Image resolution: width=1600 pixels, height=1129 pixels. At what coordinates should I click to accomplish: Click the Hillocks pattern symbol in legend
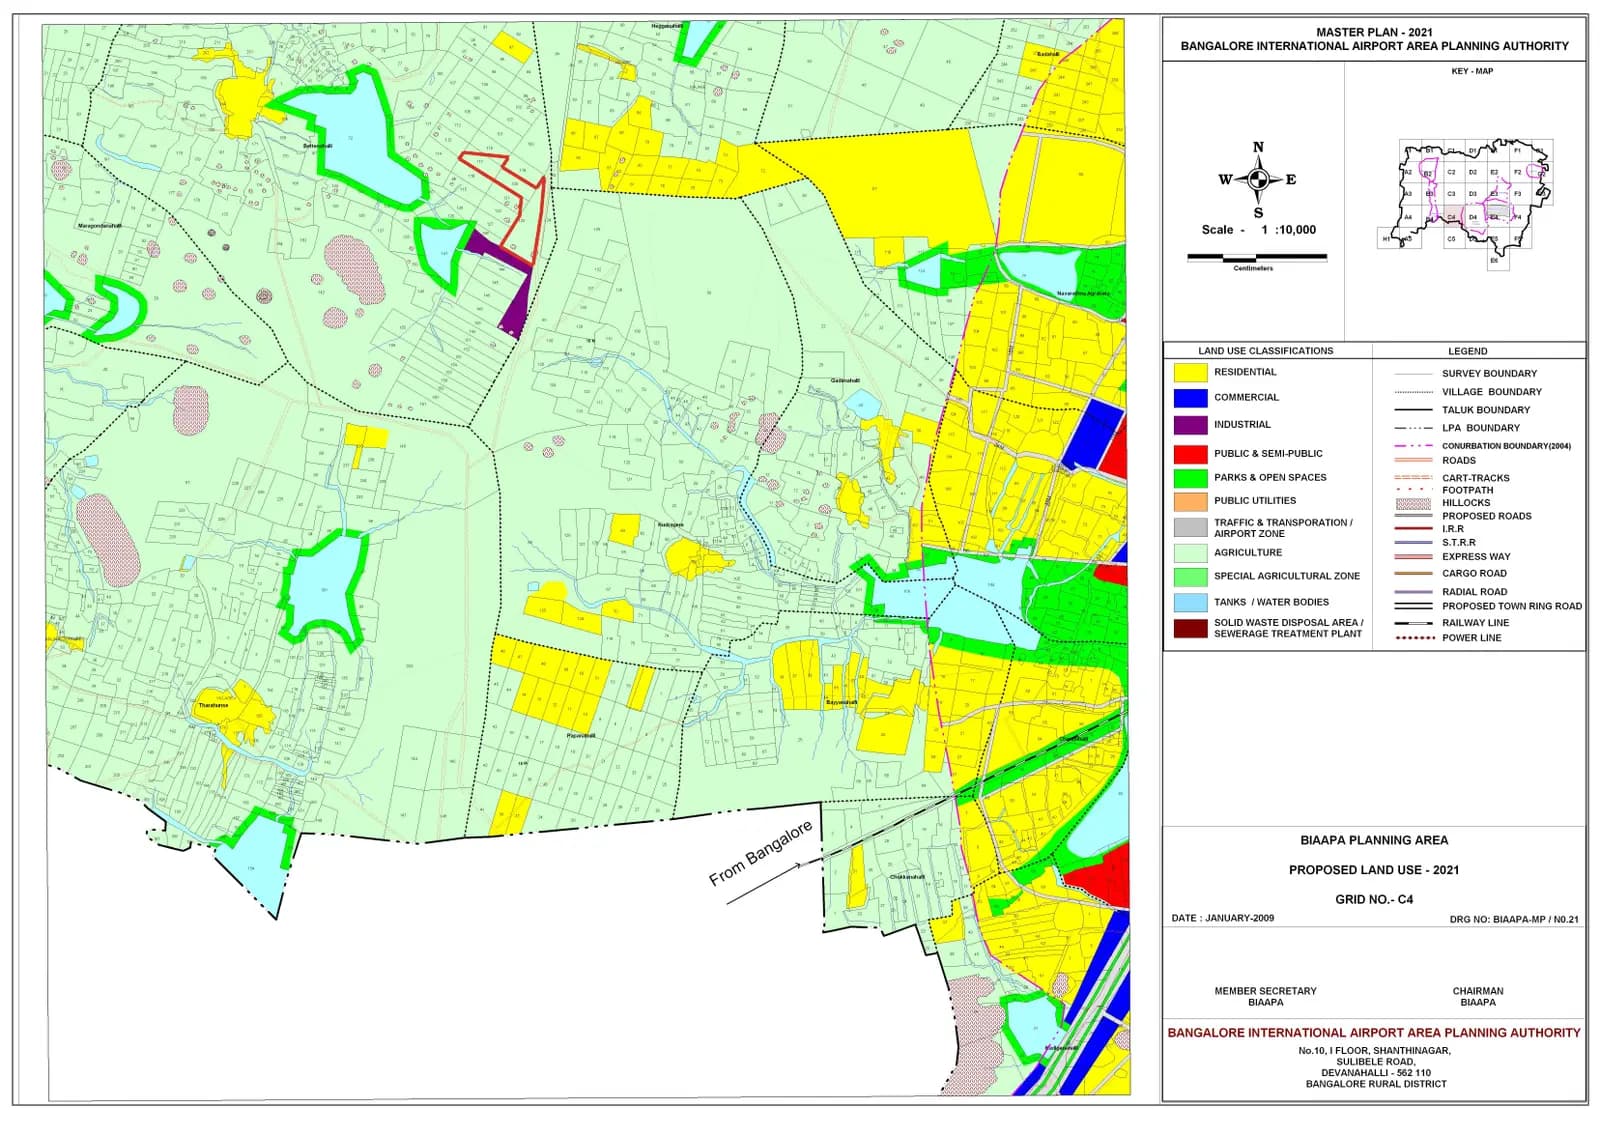coord(1413,503)
